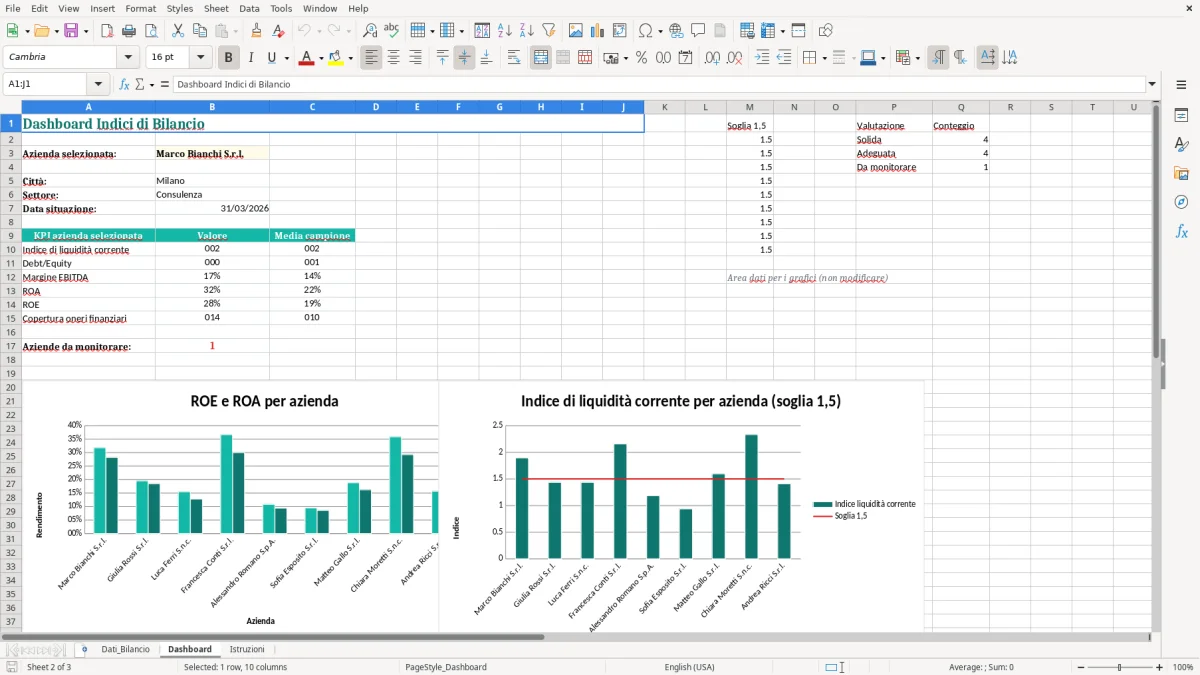The width and height of the screenshot is (1200, 675).
Task: Click the zoom in plus button
Action: click(x=1160, y=667)
